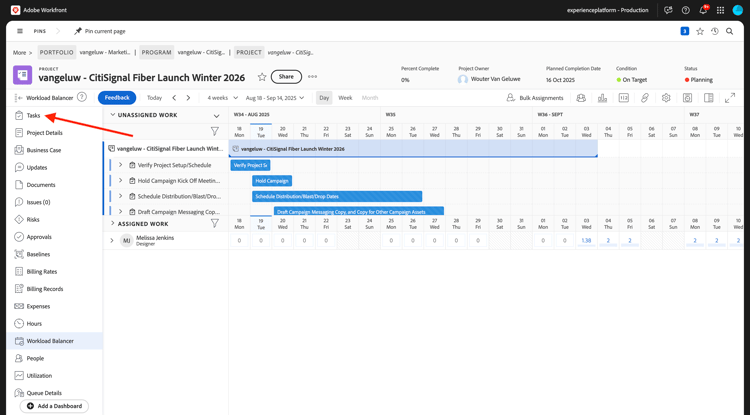Click Bulk Assignments
This screenshot has width=750, height=415.
coord(535,98)
